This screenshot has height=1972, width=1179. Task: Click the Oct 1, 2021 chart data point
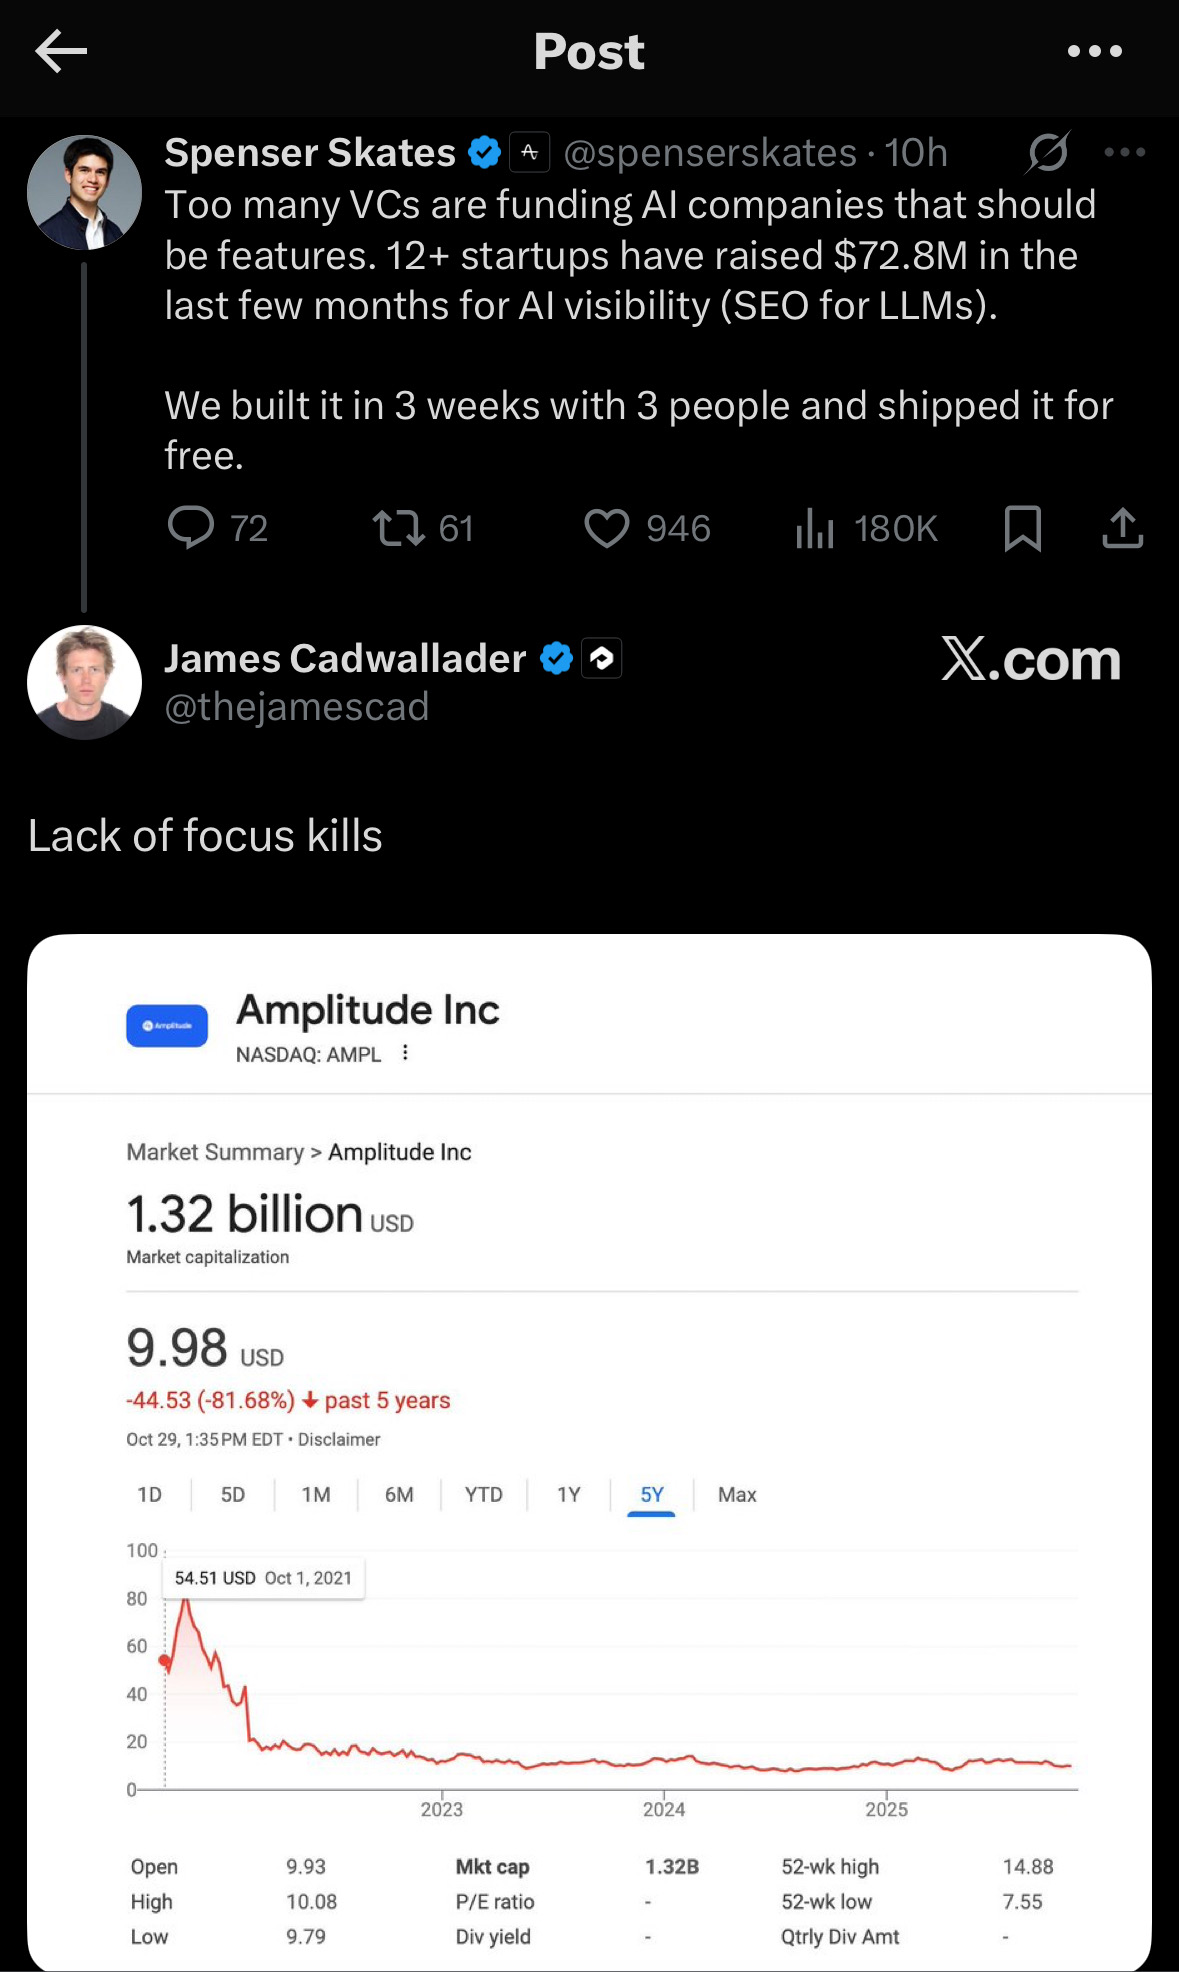(x=166, y=1661)
